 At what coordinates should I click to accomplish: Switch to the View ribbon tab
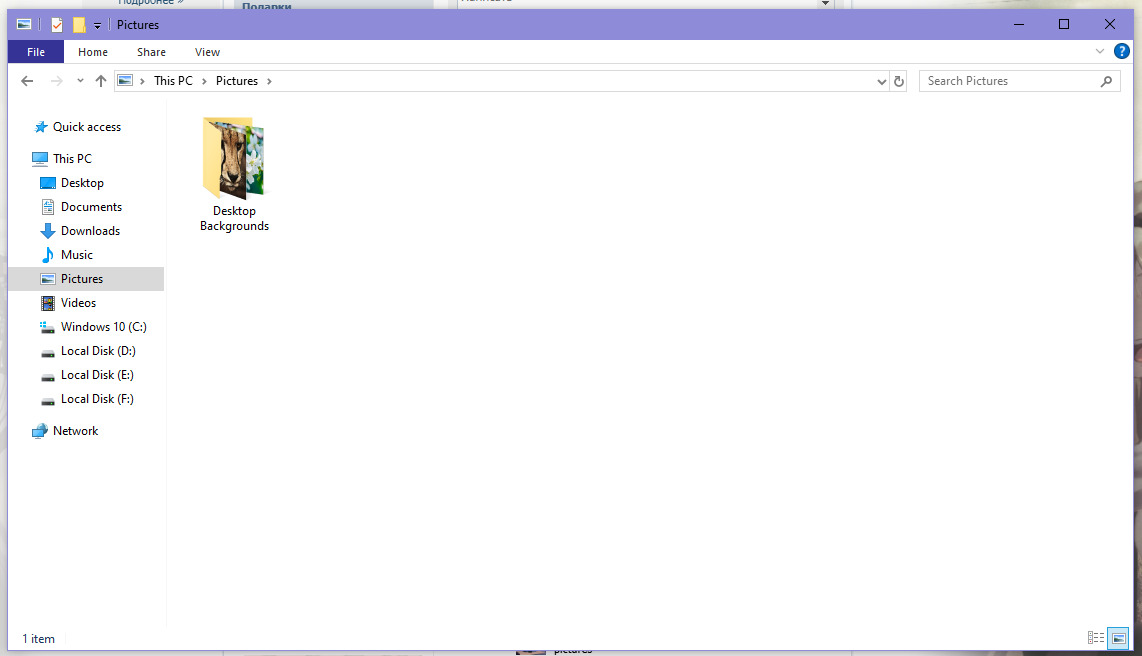coord(208,52)
